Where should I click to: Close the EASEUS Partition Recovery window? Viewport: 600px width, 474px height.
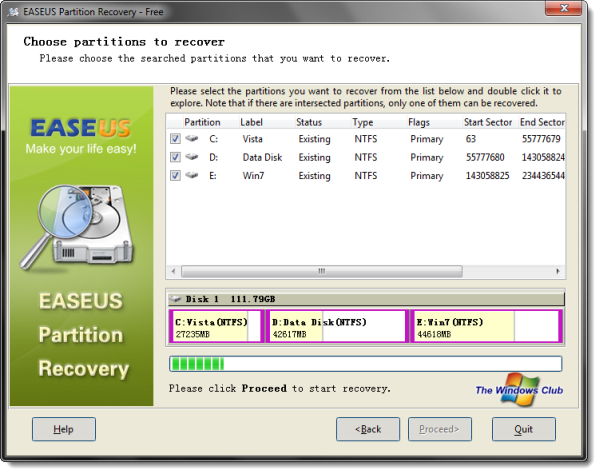(563, 8)
